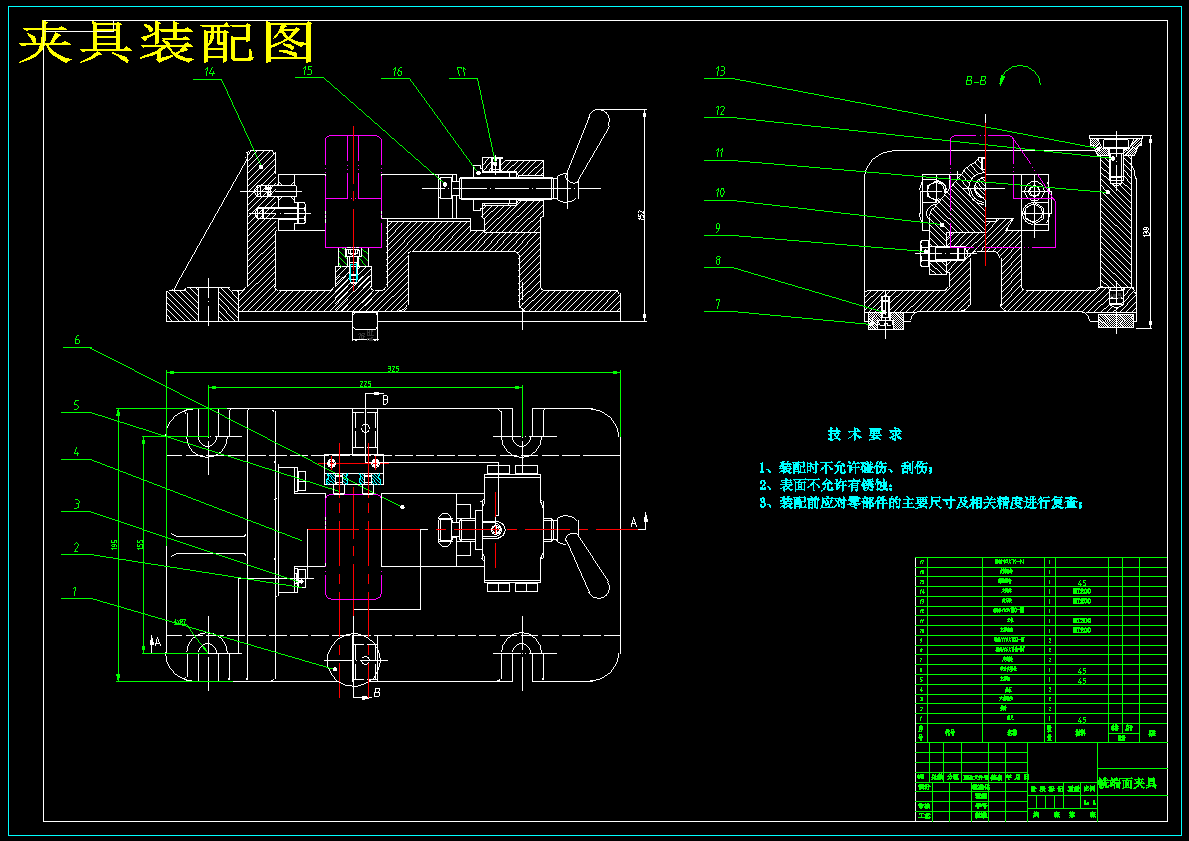Select the 225 dimension text
Viewport: 1189px width, 841px height.
pos(365,384)
